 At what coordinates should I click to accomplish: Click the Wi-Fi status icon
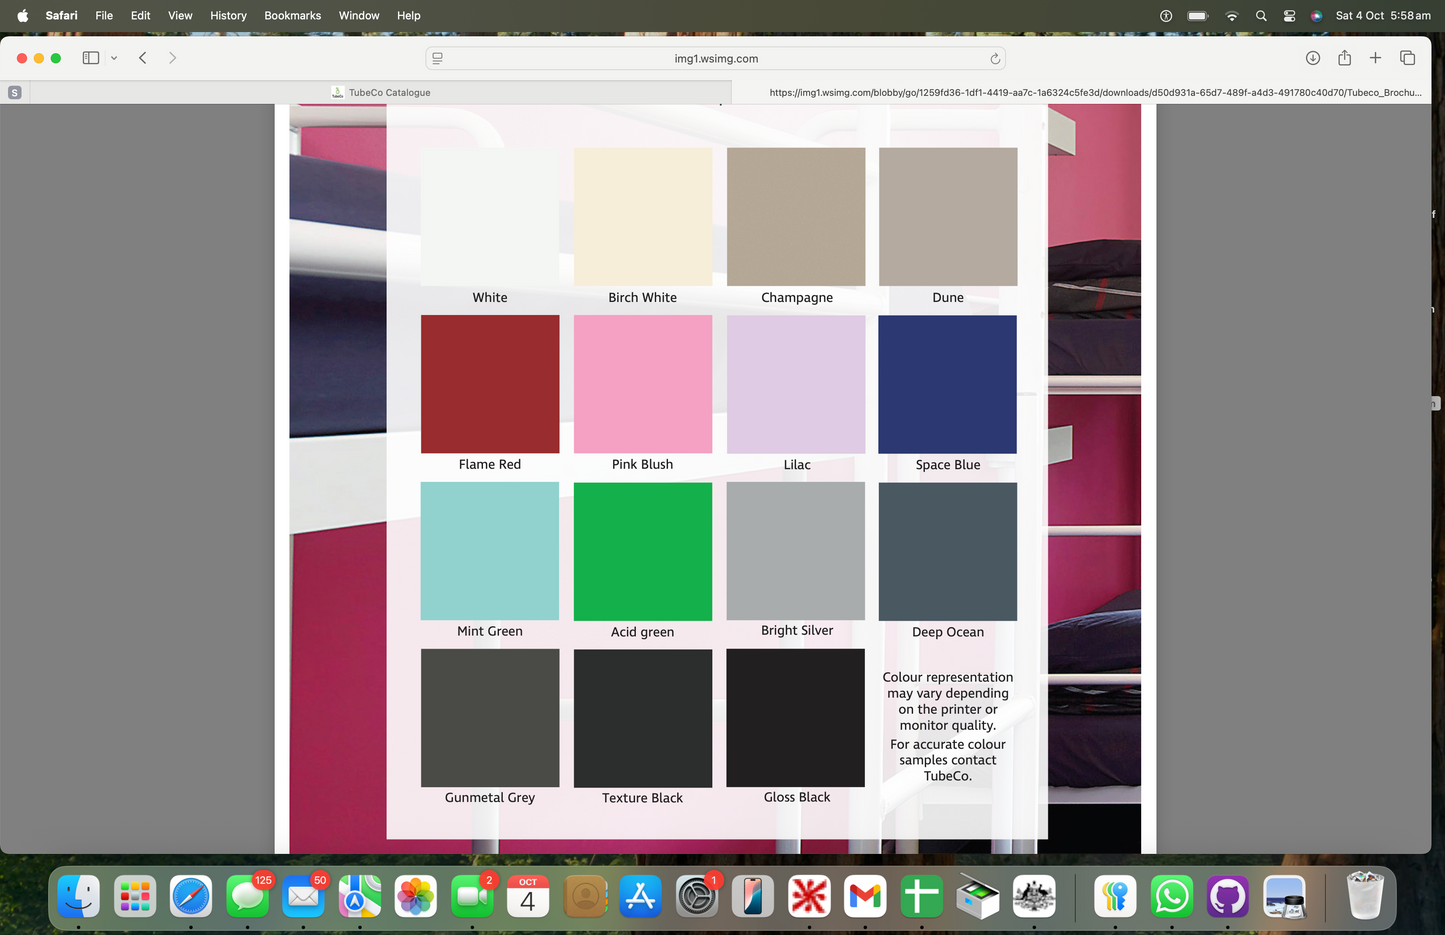1232,15
